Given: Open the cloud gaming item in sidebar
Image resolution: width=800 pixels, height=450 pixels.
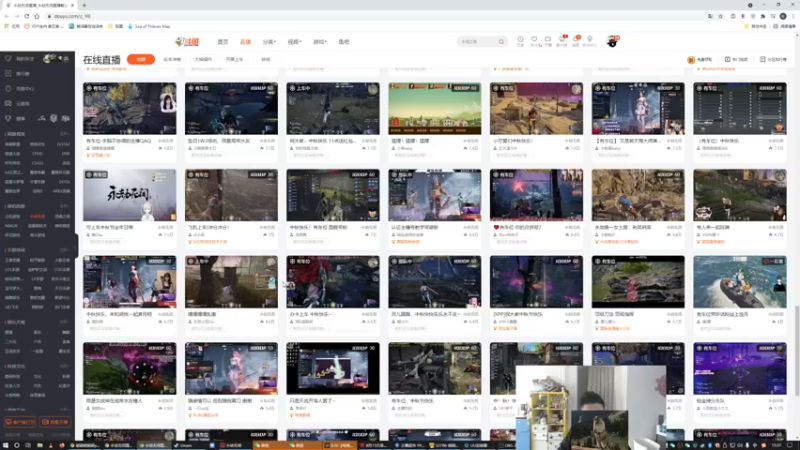Looking at the screenshot, I should pyautogui.click(x=18, y=103).
